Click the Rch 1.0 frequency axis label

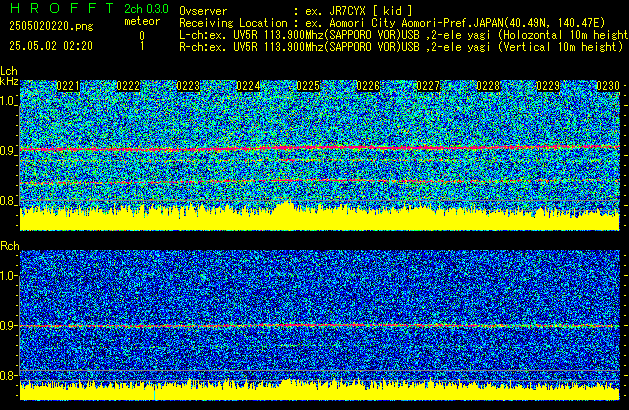click(8, 276)
